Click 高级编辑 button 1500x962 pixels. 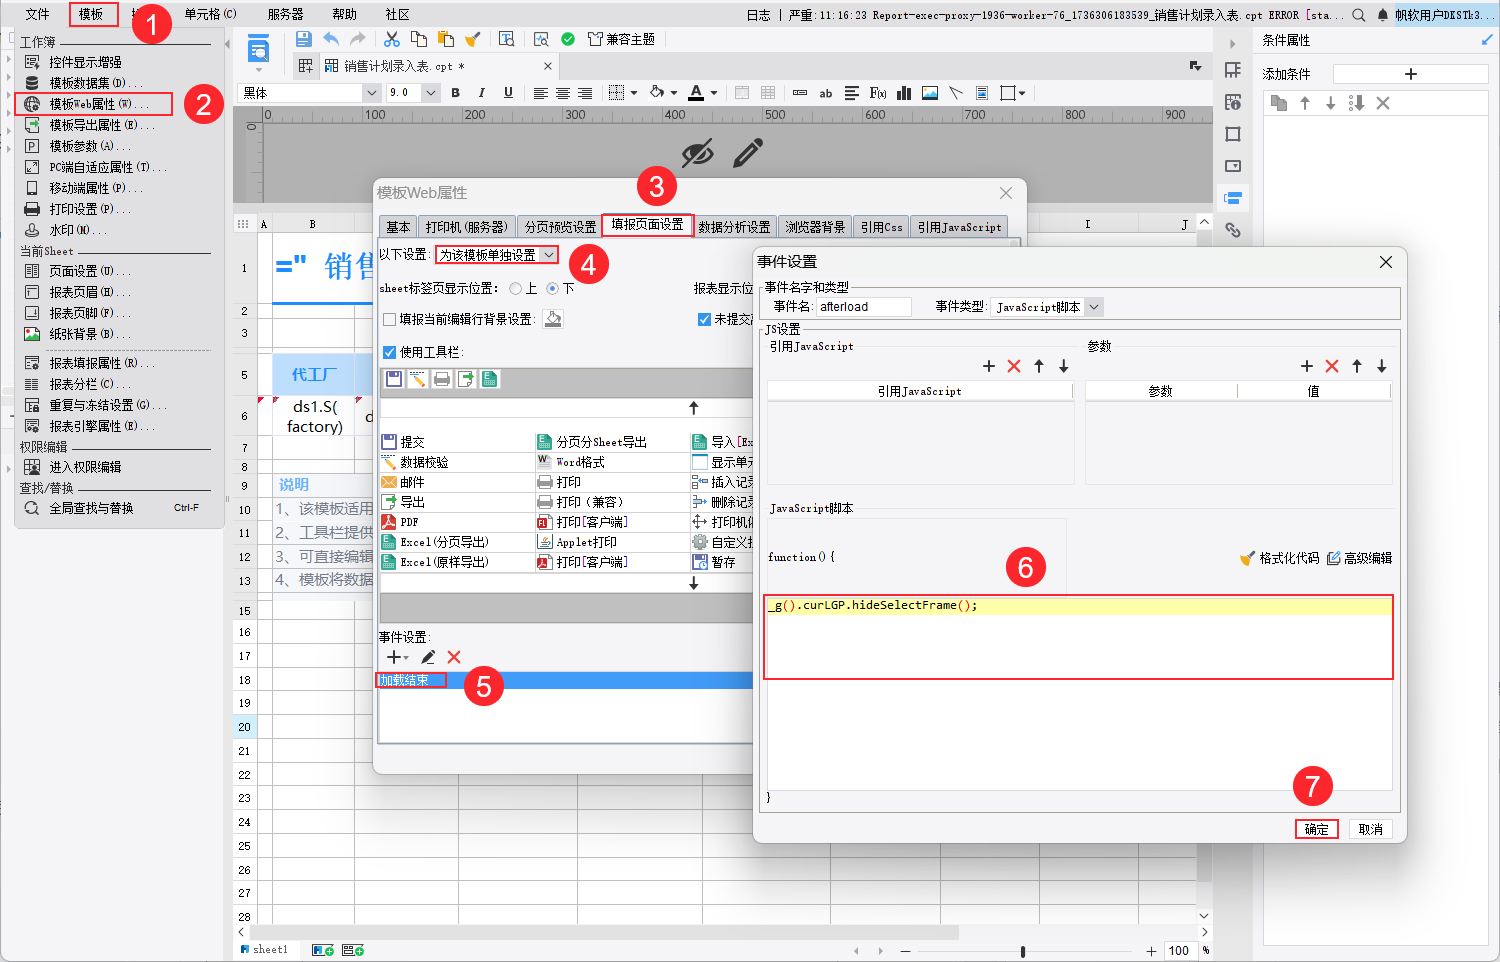tap(1359, 558)
